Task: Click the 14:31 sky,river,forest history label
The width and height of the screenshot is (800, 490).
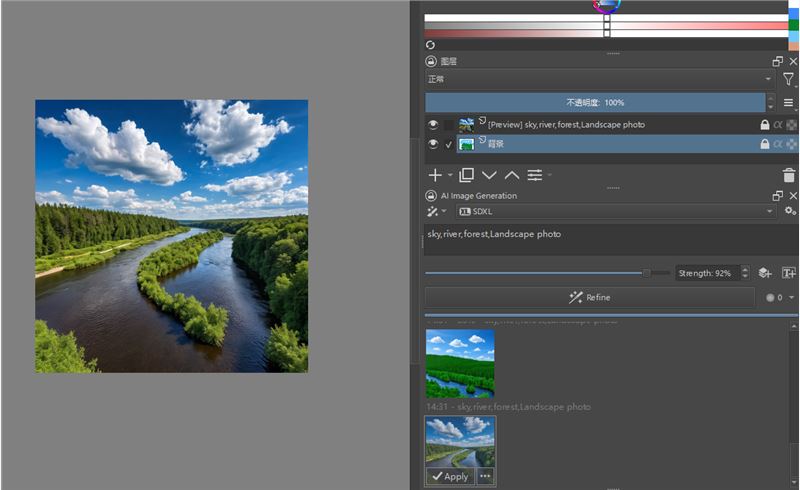Action: point(508,407)
